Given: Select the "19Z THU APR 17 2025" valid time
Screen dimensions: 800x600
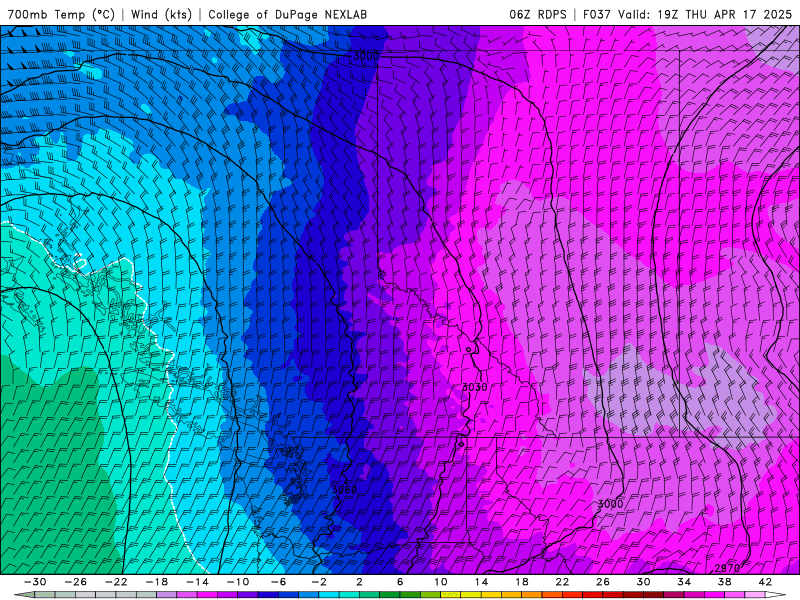Looking at the screenshot, I should 724,14.
